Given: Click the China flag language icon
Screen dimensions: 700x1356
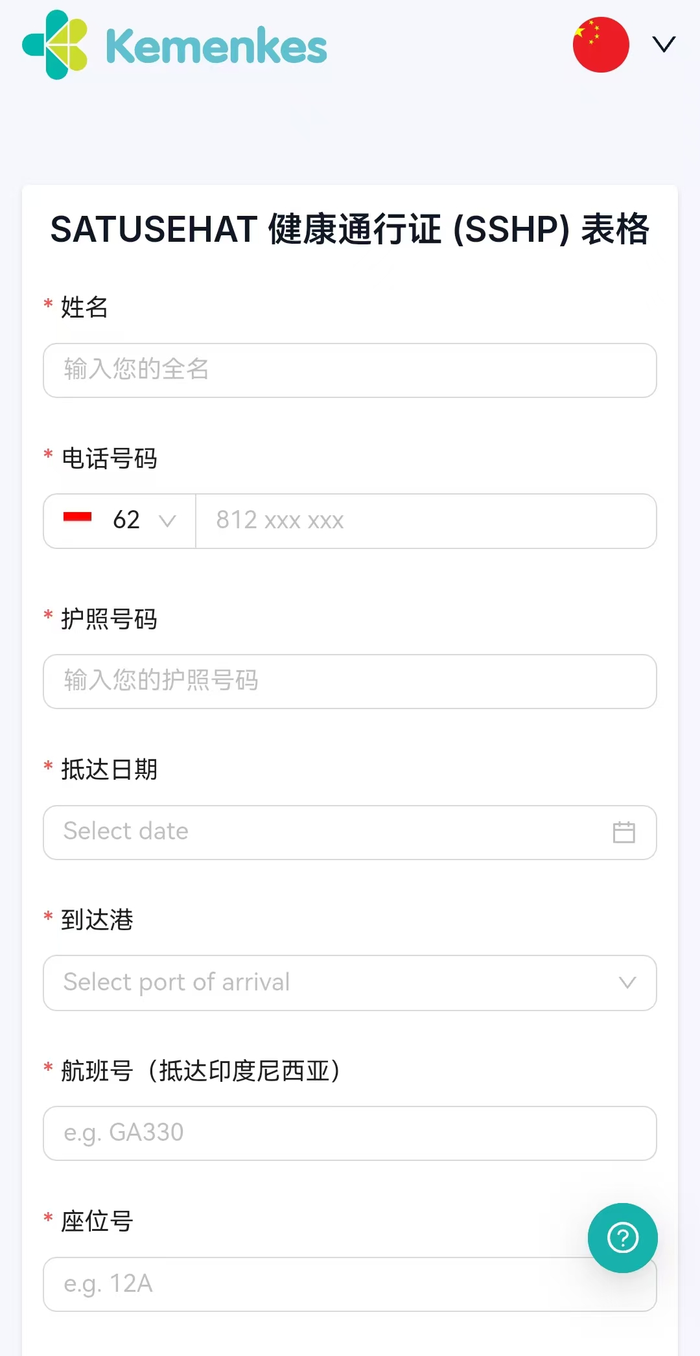Looking at the screenshot, I should click(600, 45).
